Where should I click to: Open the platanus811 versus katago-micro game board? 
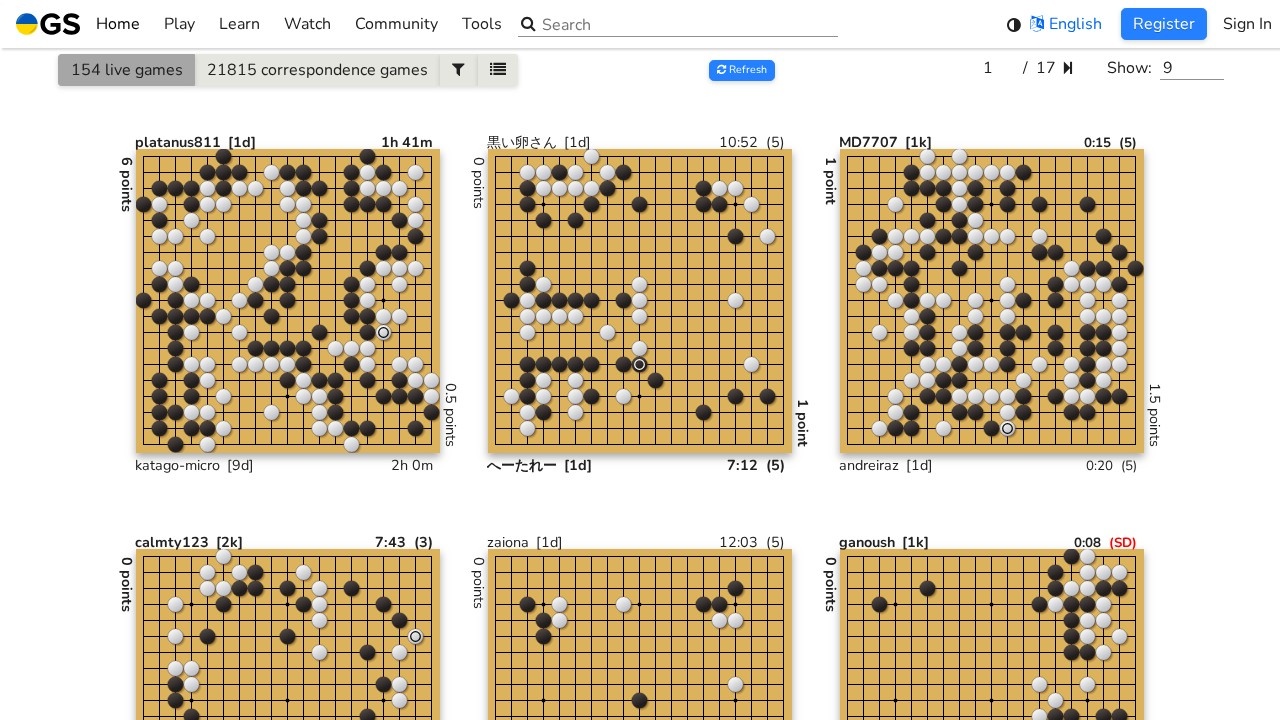(288, 300)
